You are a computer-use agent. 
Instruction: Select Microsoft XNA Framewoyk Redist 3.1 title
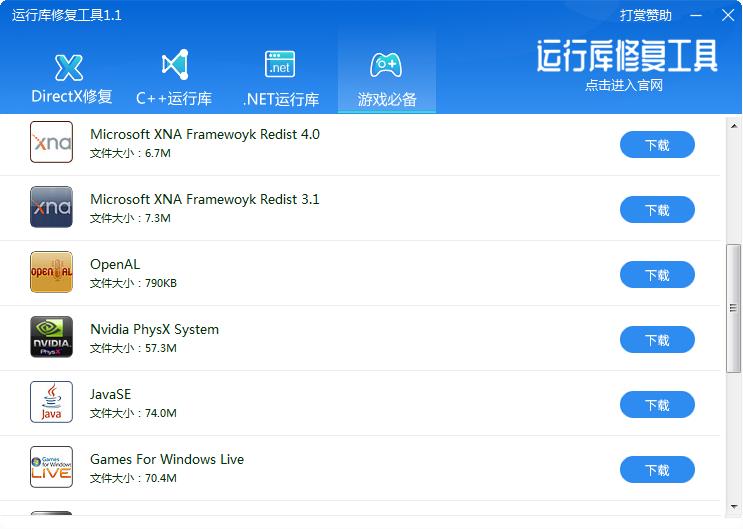pos(205,199)
